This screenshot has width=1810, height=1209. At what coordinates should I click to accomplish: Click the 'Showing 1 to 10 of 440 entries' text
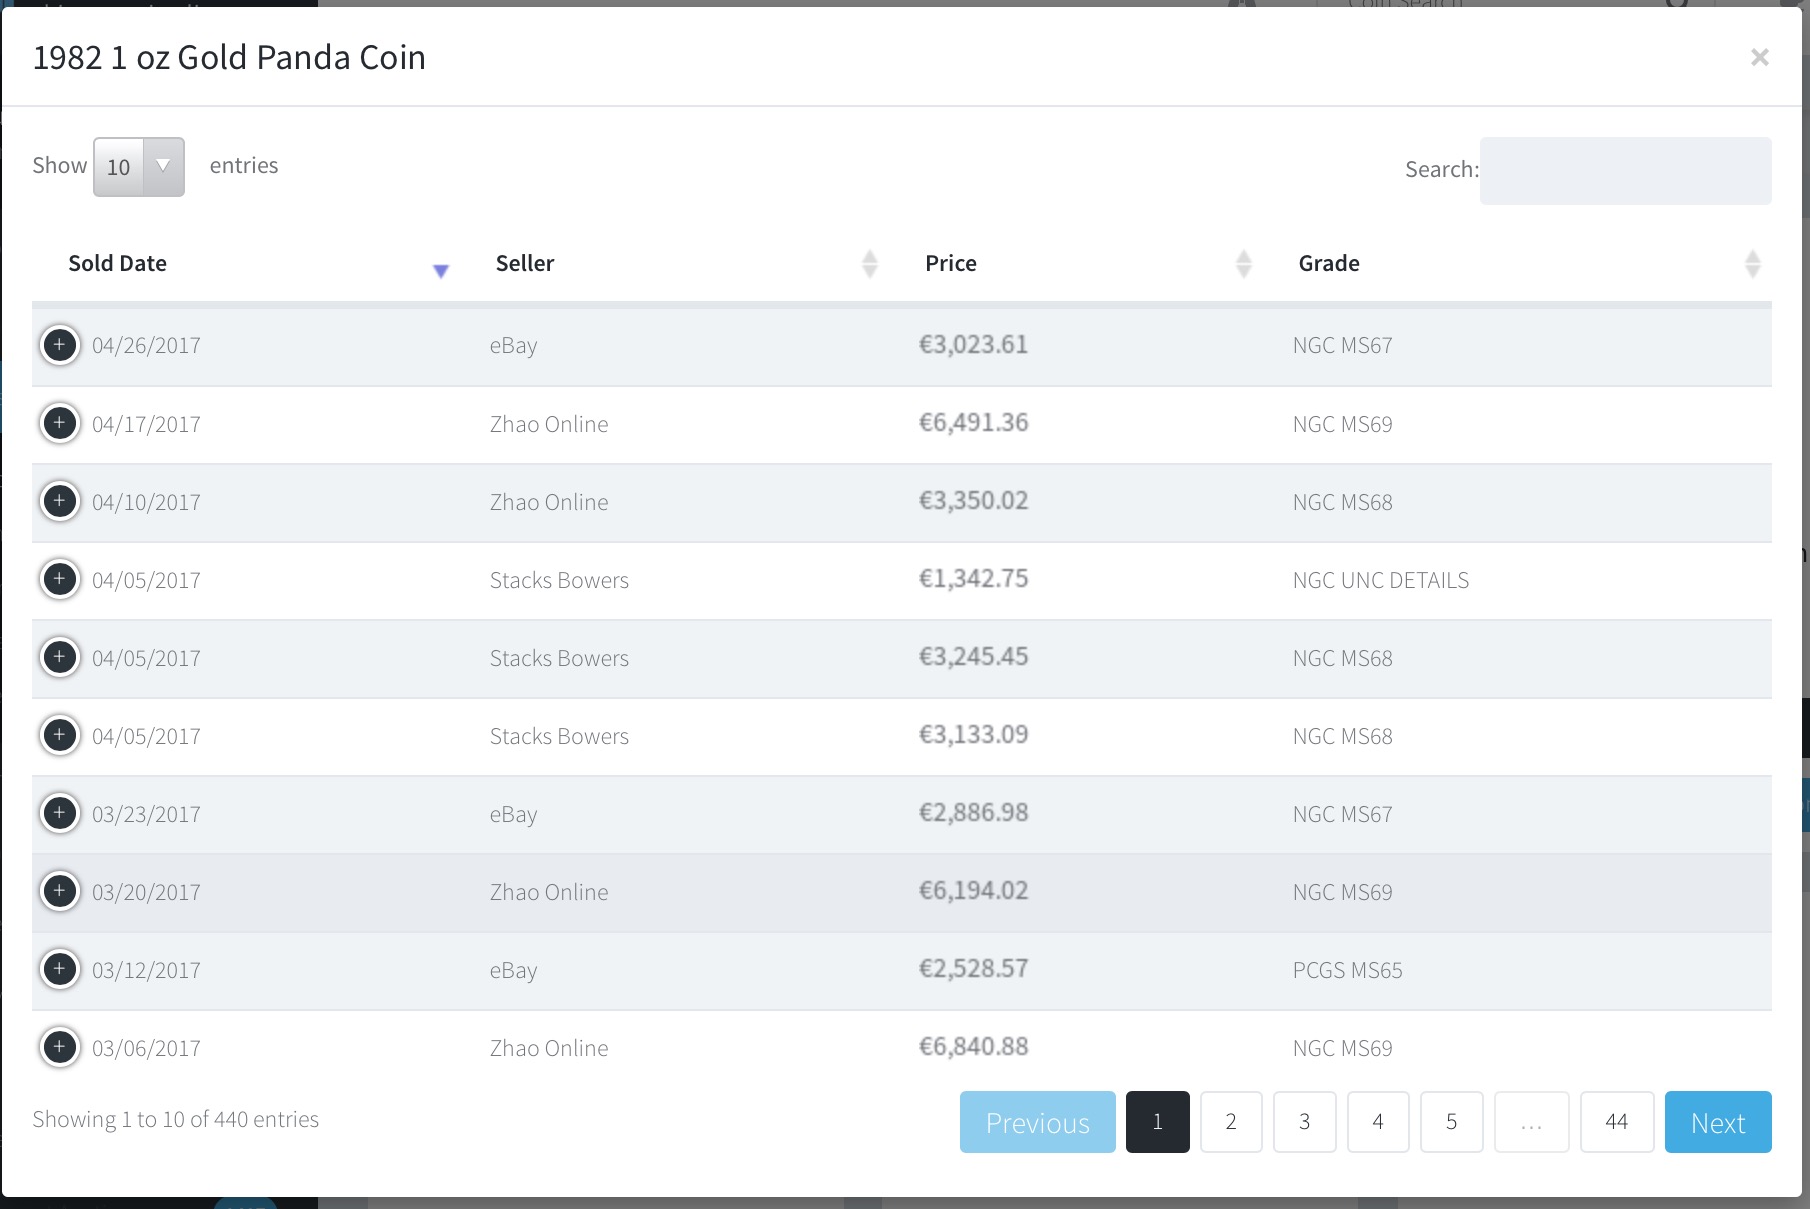[x=176, y=1119]
